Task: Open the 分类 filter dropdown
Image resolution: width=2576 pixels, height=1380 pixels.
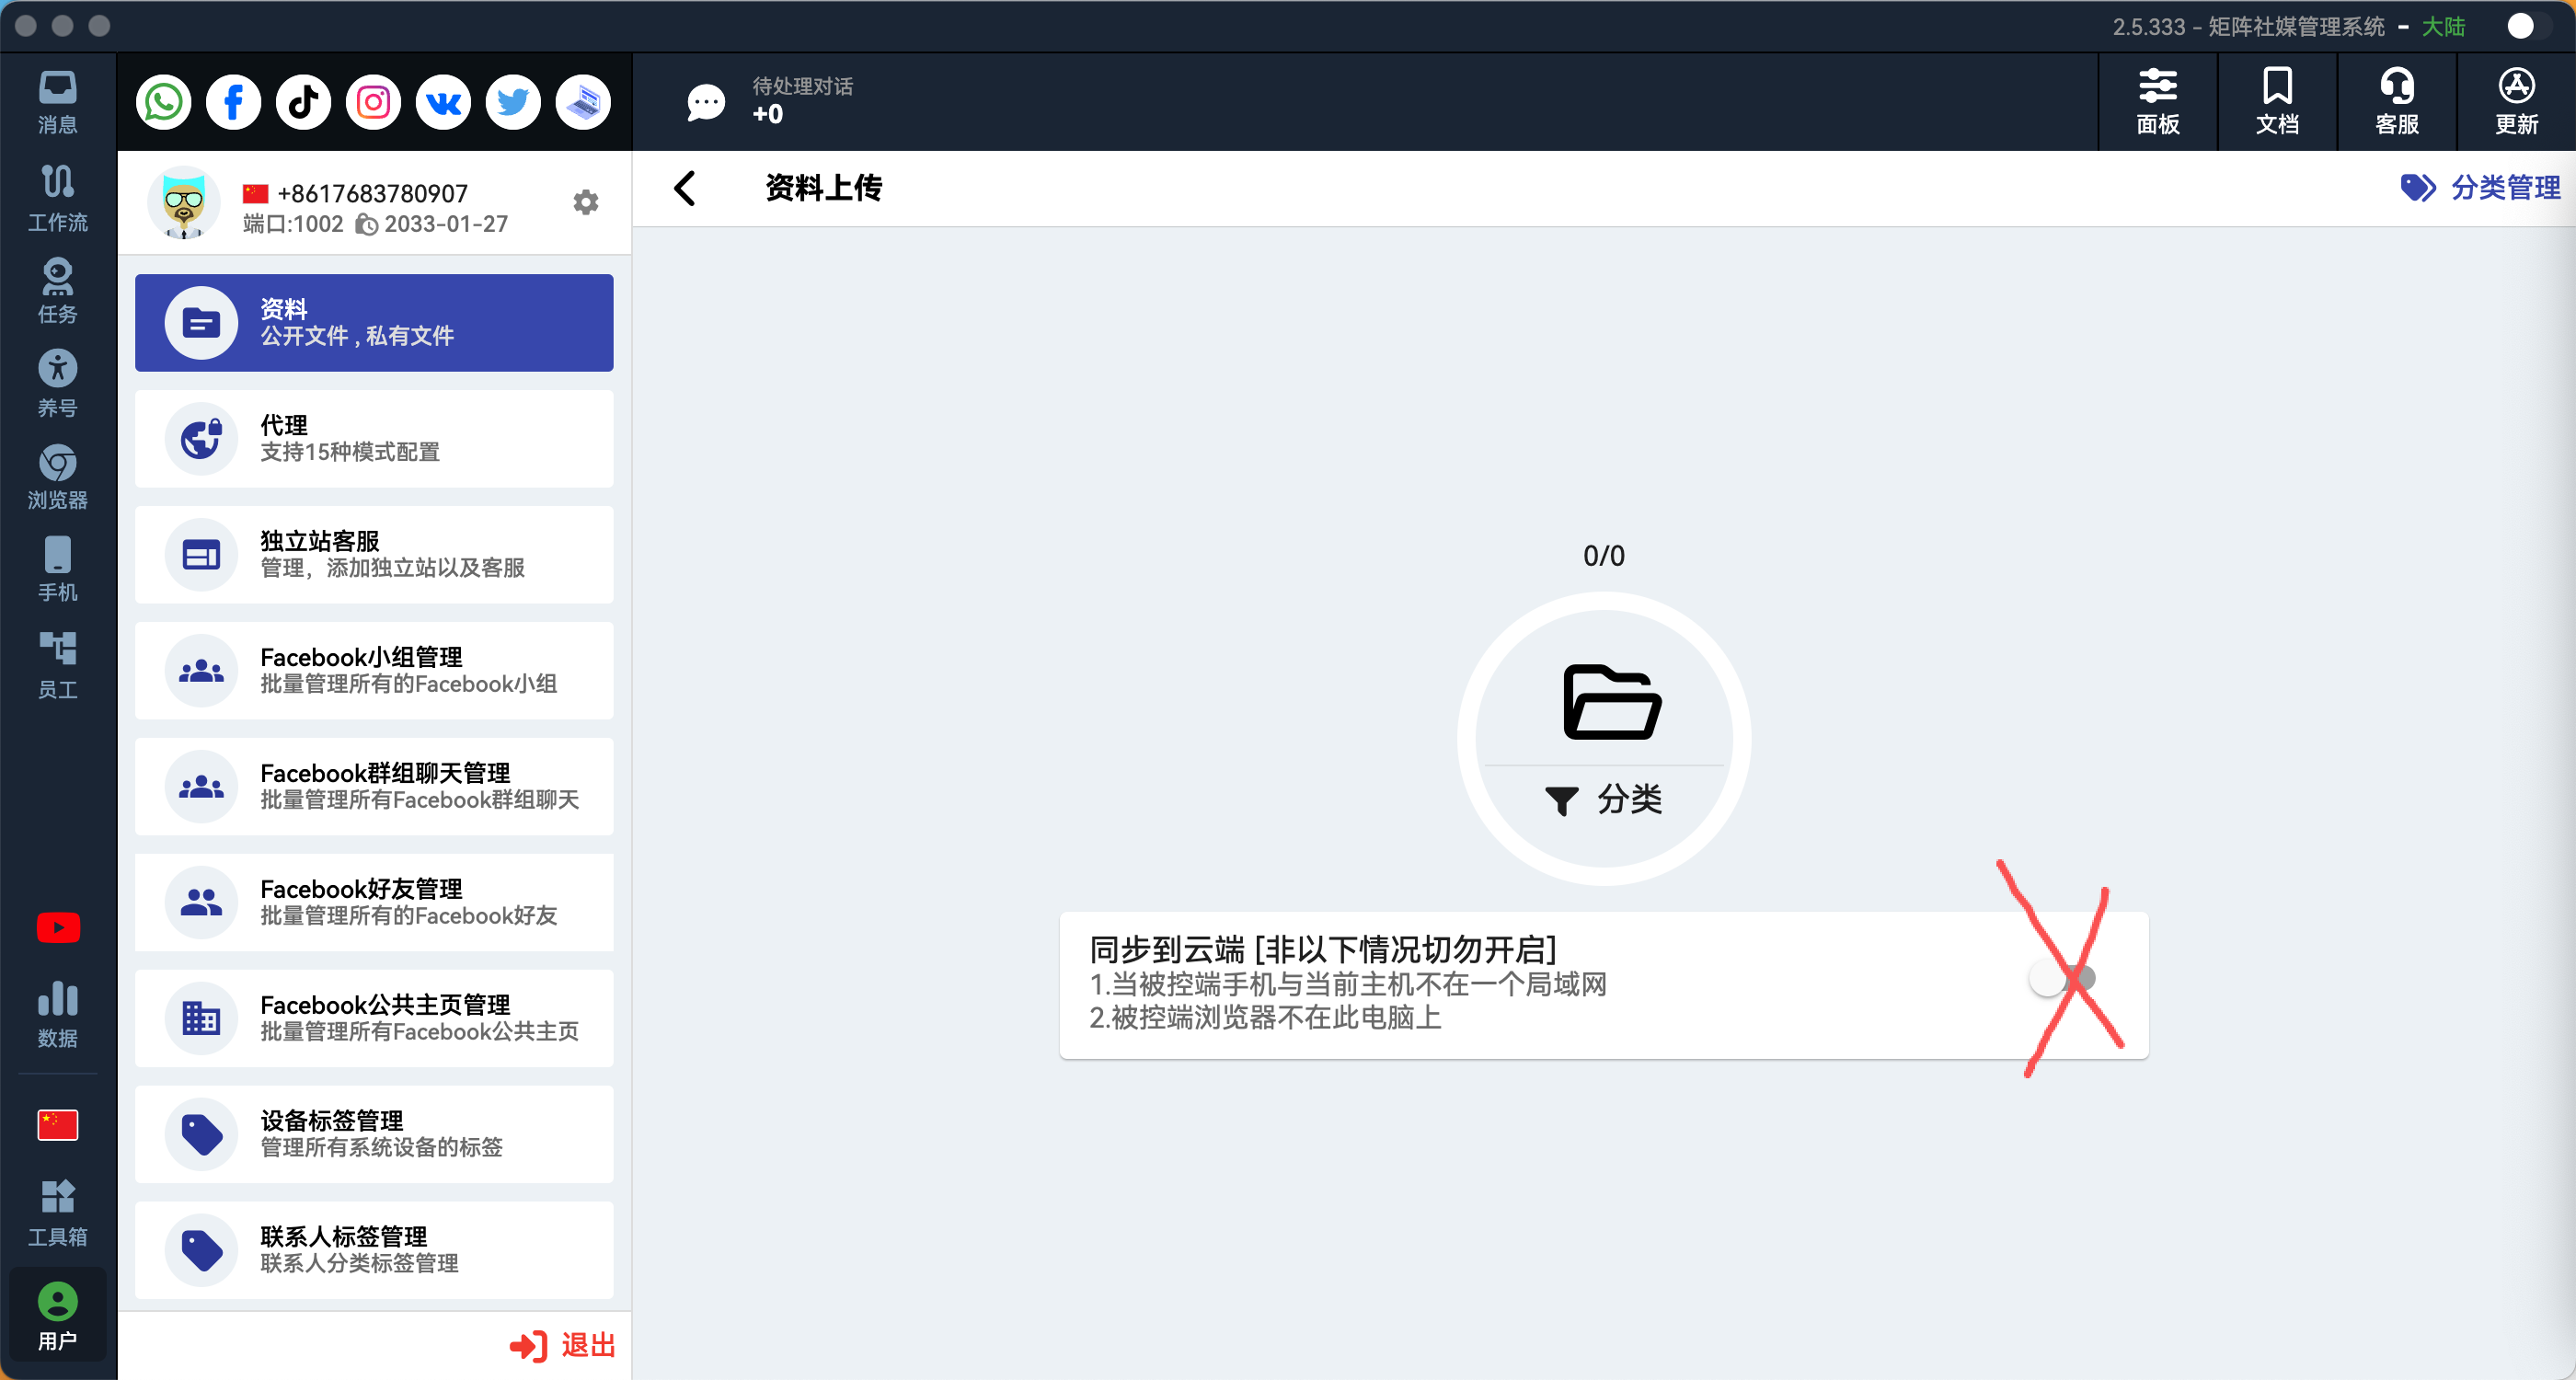Action: 1604,799
